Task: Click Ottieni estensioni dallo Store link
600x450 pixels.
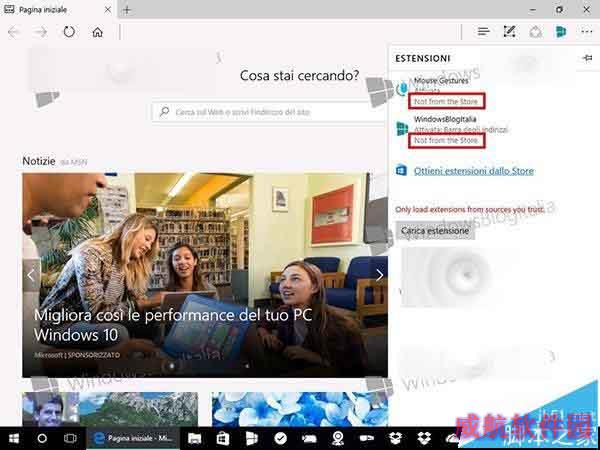Action: (474, 171)
